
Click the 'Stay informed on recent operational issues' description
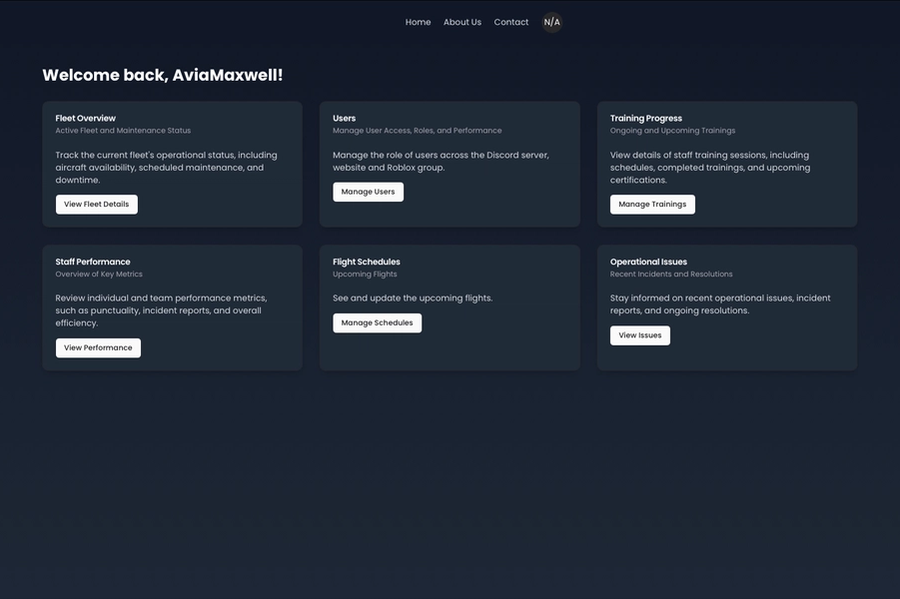(x=720, y=304)
